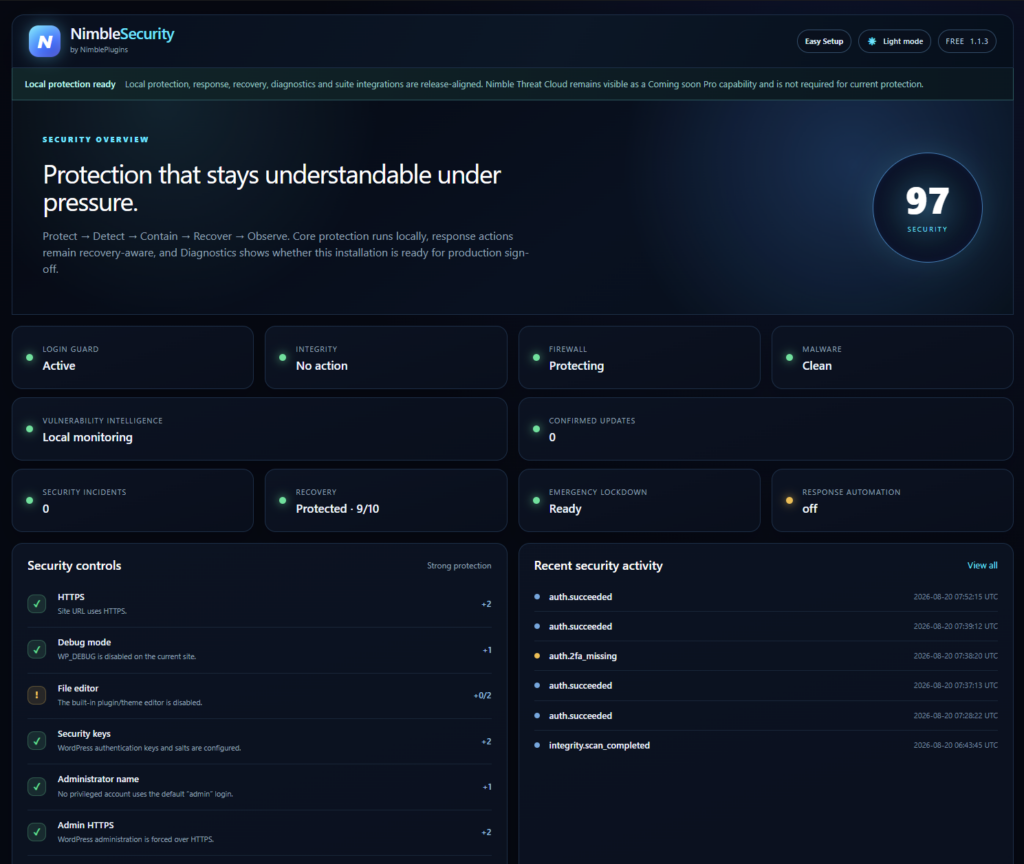Open the auth.succeeded entry at 07:39:12
Screen dimensions: 1024x864
click(x=765, y=626)
